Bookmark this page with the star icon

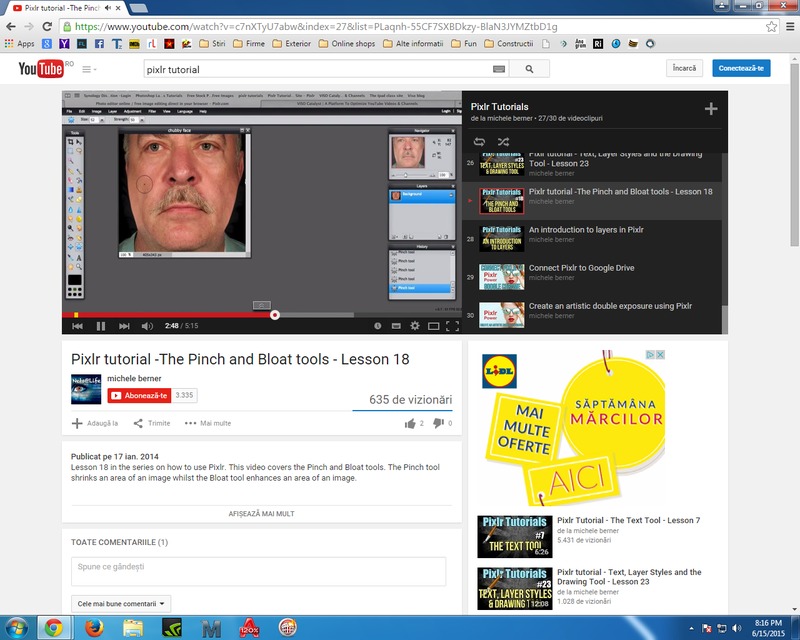[x=771, y=27]
